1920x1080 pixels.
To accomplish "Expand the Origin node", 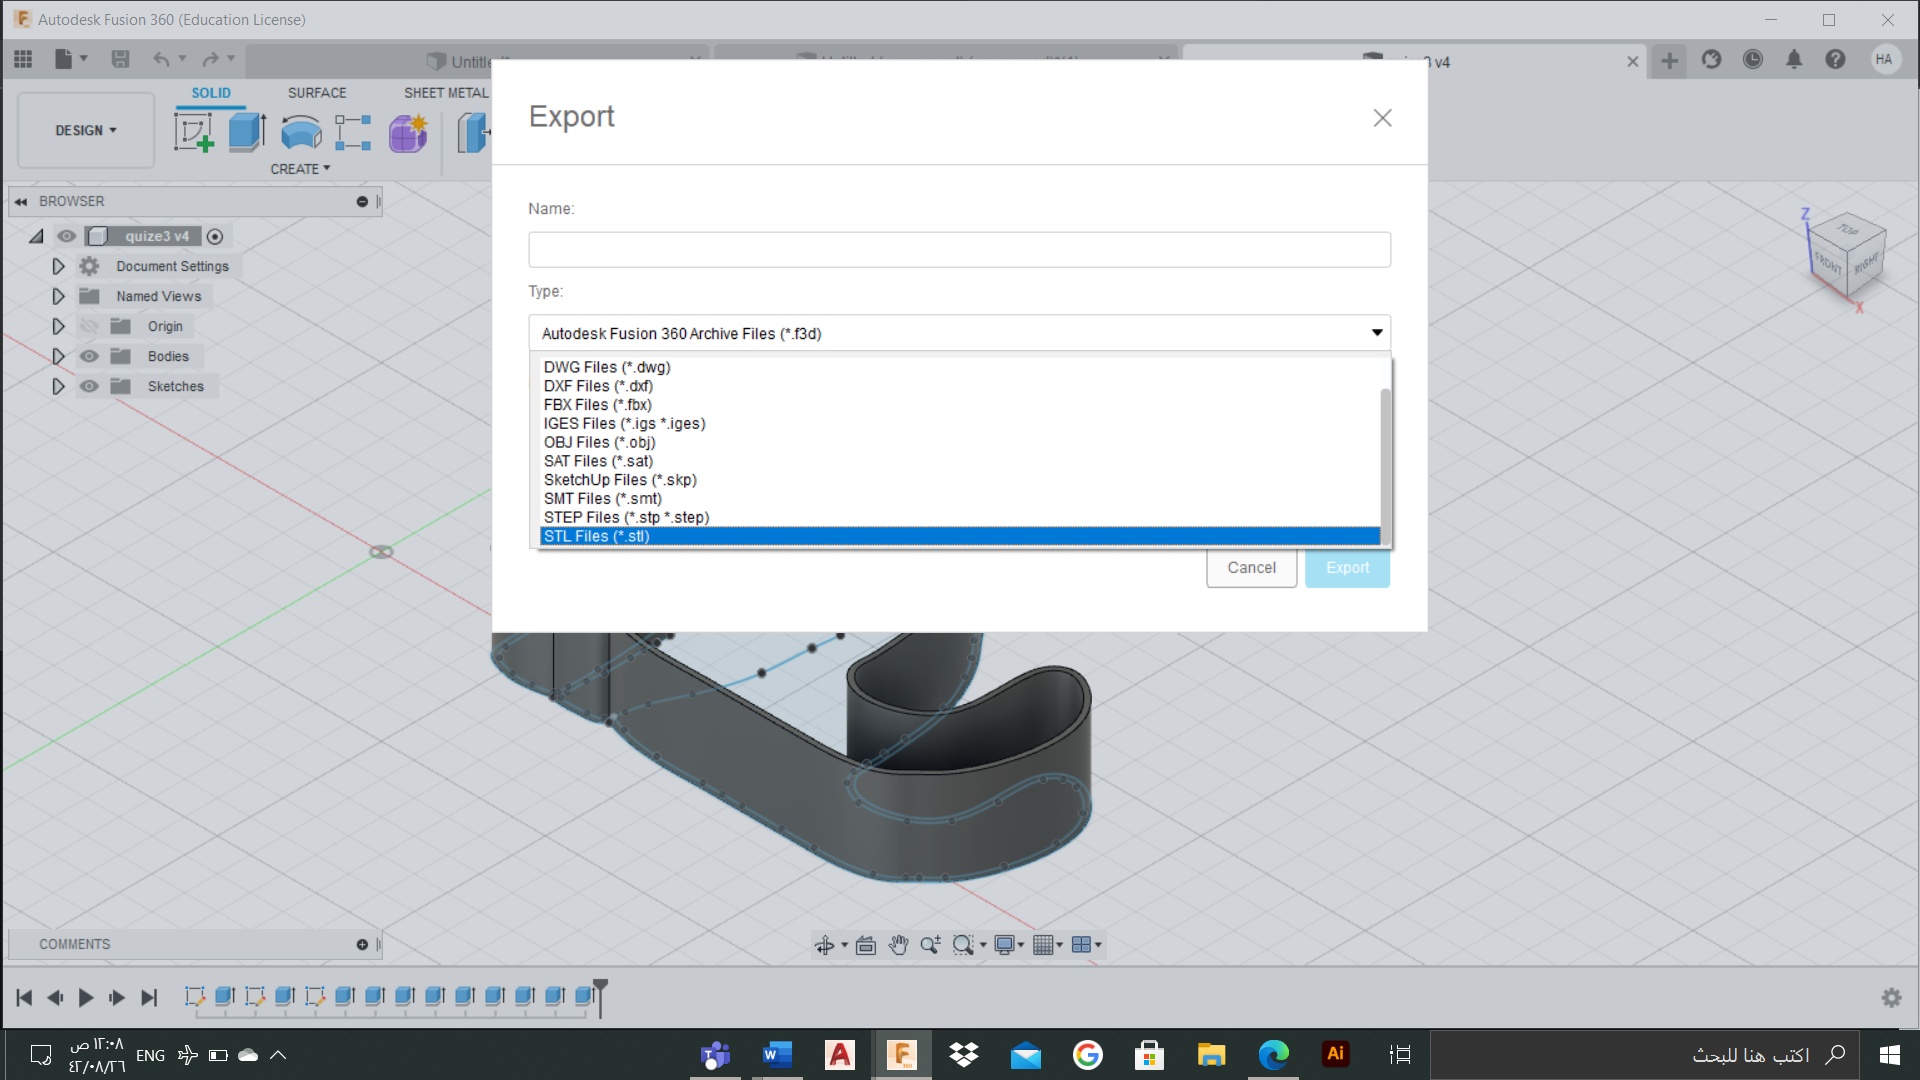I will pos(58,327).
